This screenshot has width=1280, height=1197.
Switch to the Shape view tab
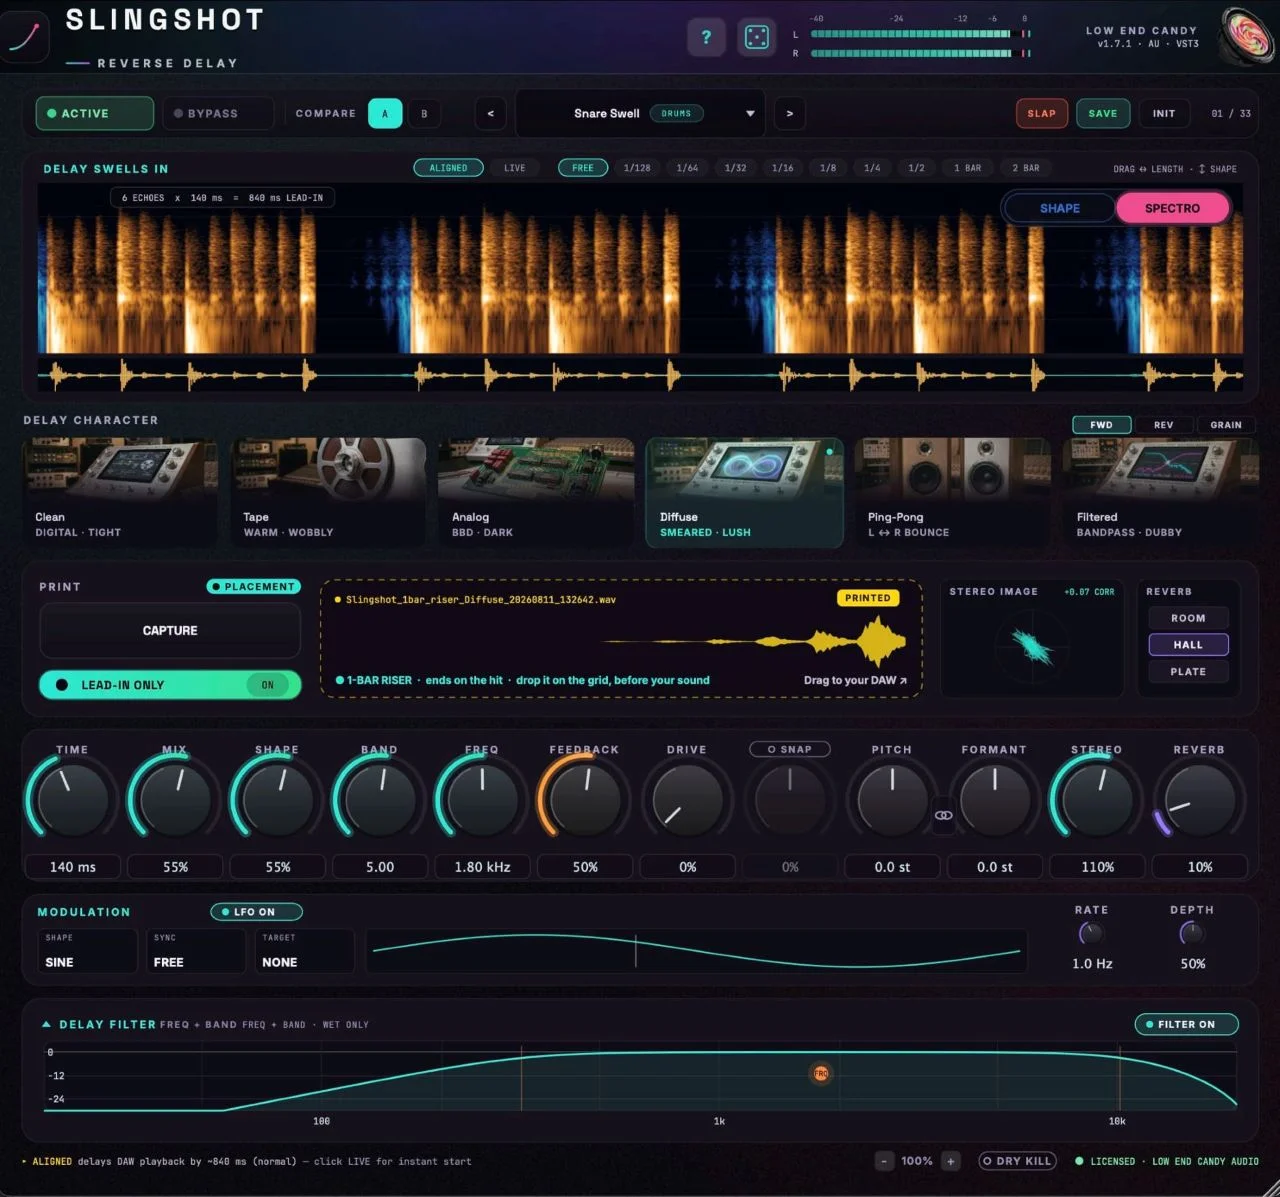tap(1059, 208)
